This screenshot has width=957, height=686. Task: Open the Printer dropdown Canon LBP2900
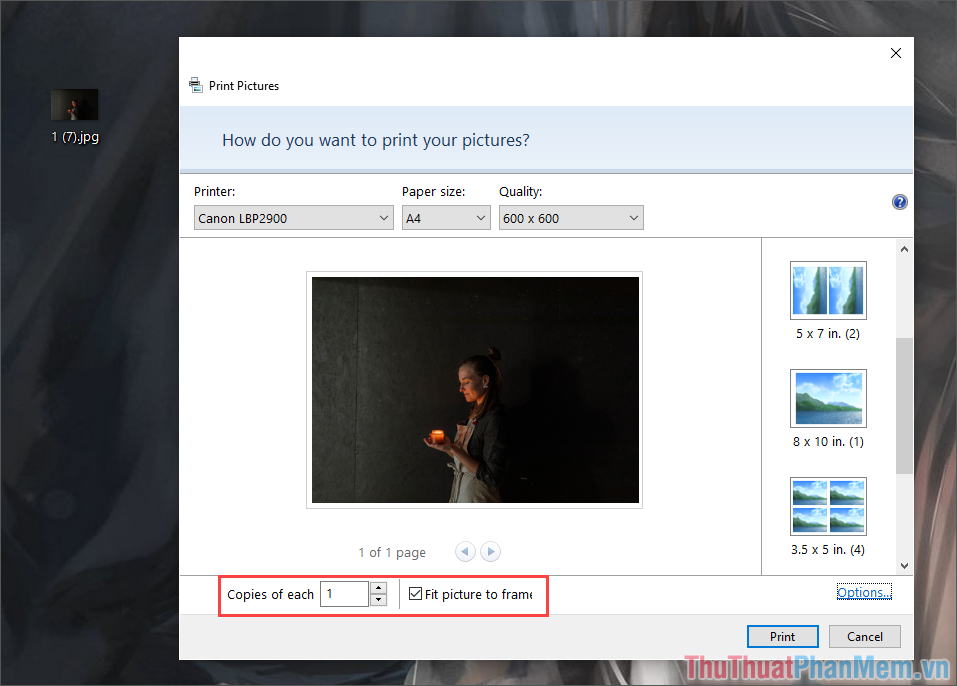294,218
